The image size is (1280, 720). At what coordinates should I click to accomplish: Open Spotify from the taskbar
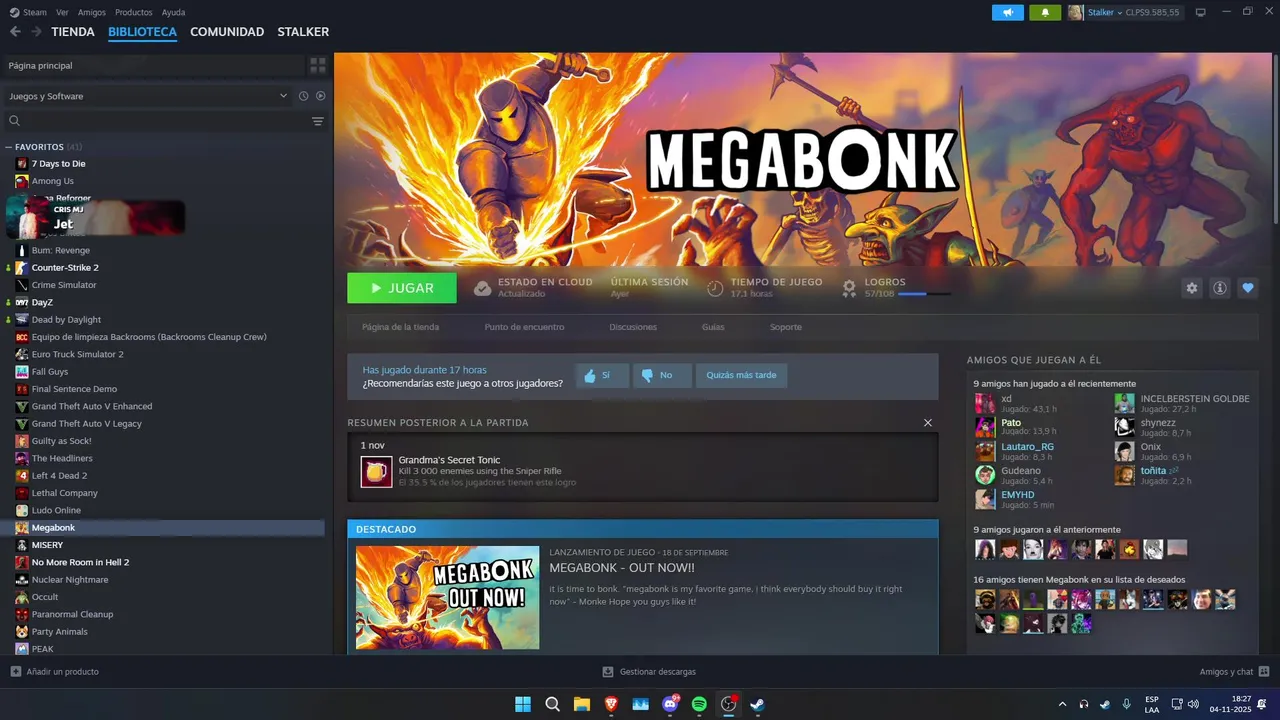699,704
